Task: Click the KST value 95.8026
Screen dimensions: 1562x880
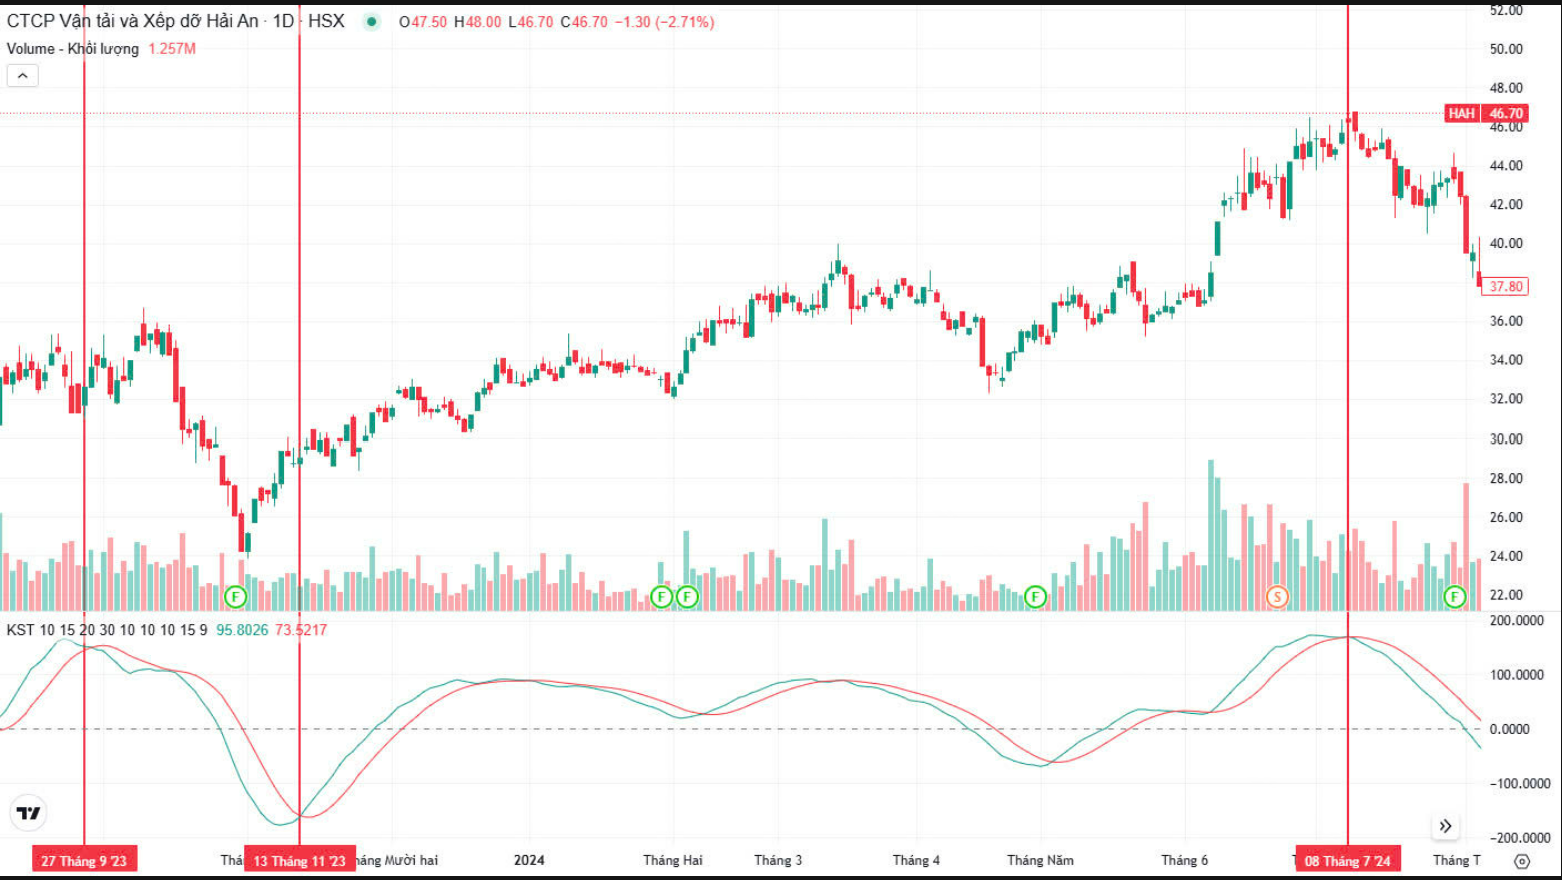Action: [x=242, y=630]
